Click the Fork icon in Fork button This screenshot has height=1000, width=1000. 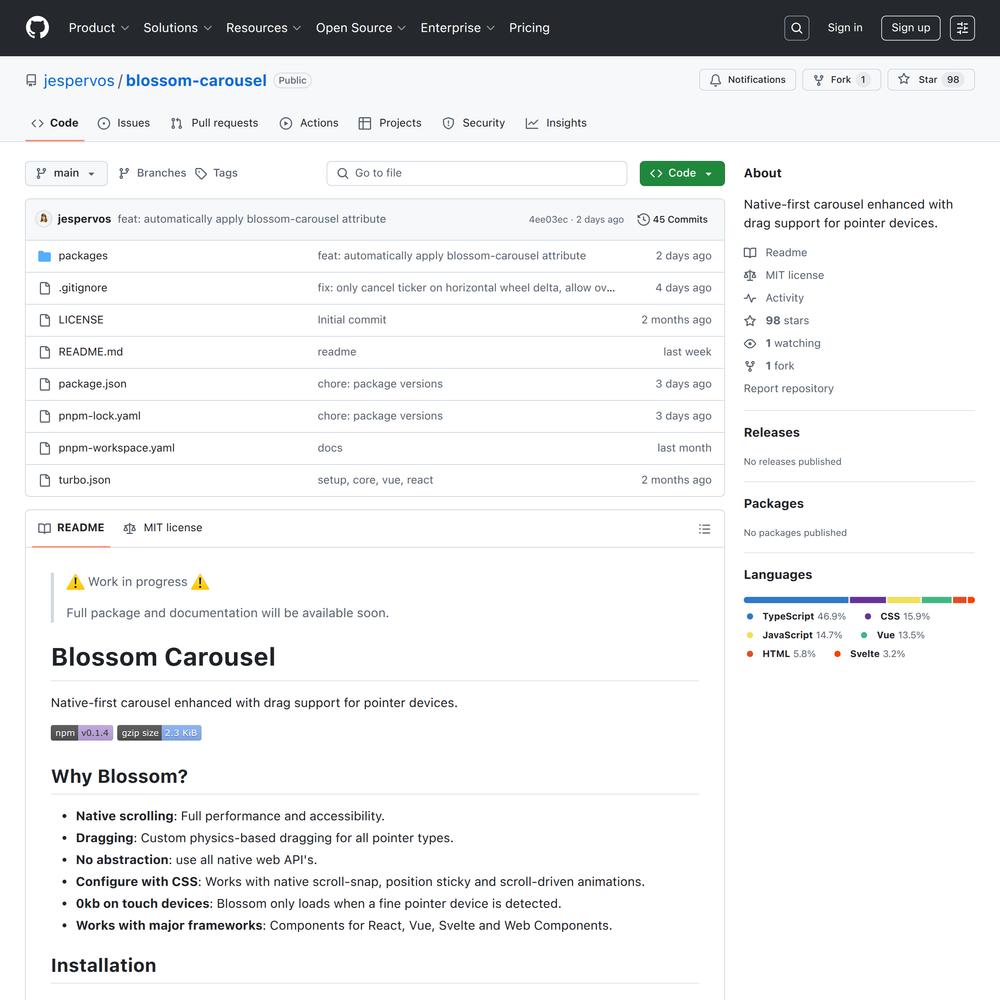[x=818, y=80]
